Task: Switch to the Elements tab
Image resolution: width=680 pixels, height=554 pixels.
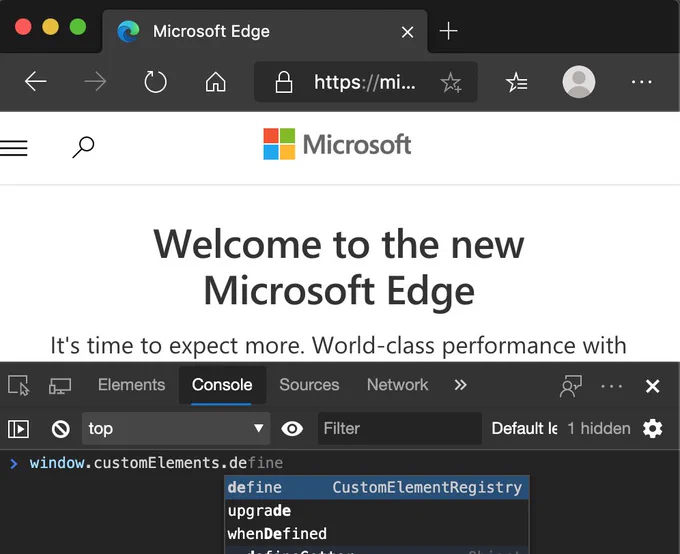Action: (x=131, y=385)
